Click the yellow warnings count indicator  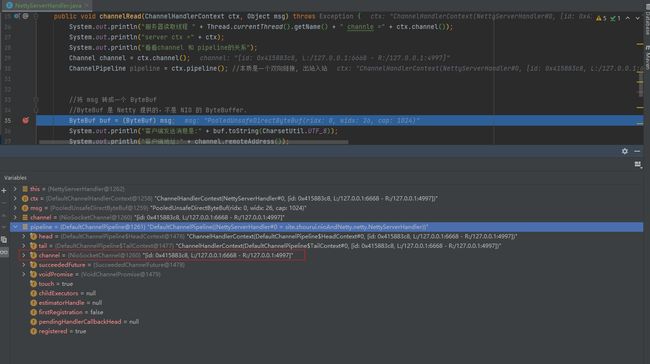601,18
